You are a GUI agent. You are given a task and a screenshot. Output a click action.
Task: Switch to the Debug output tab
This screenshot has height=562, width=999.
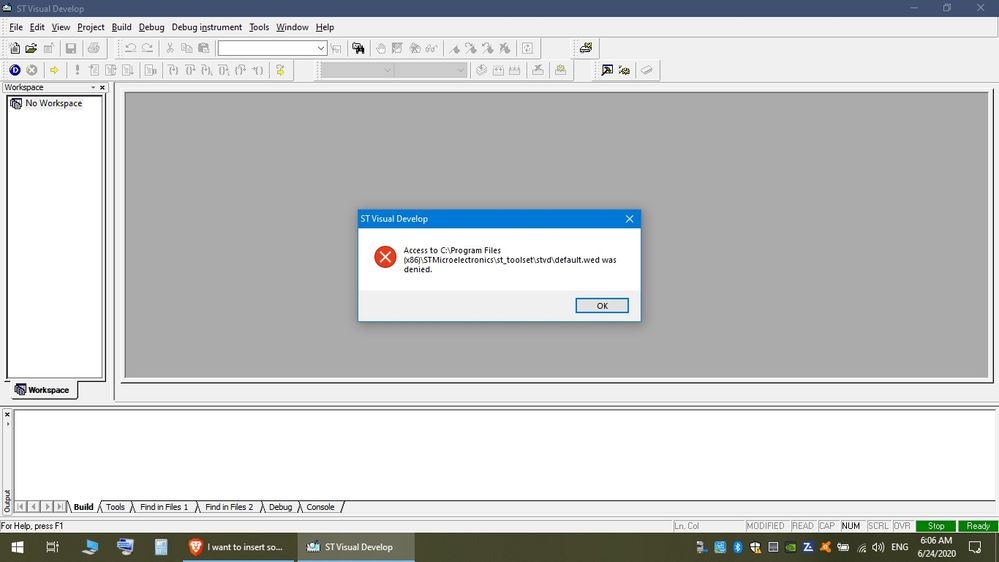(x=280, y=507)
